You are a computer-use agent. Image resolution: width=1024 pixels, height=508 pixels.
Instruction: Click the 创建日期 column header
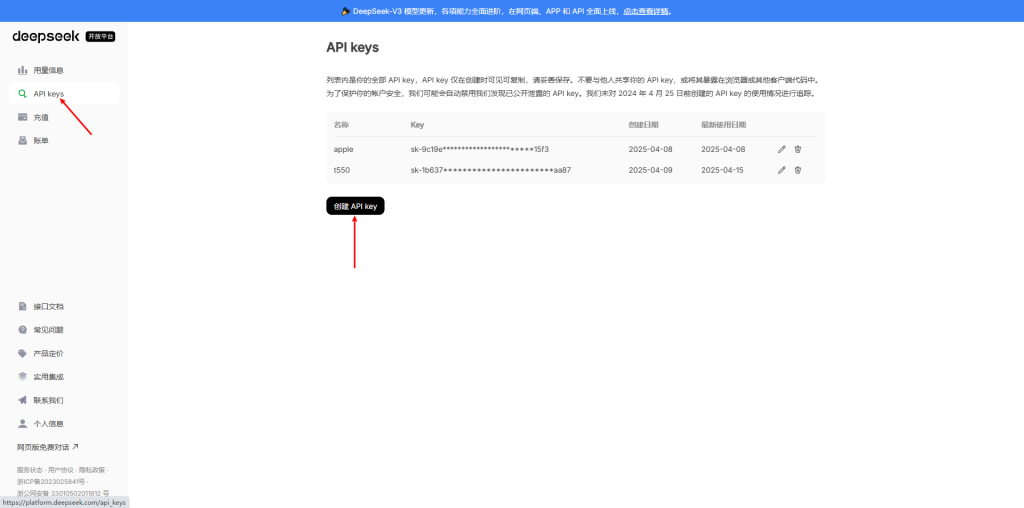[x=644, y=125]
